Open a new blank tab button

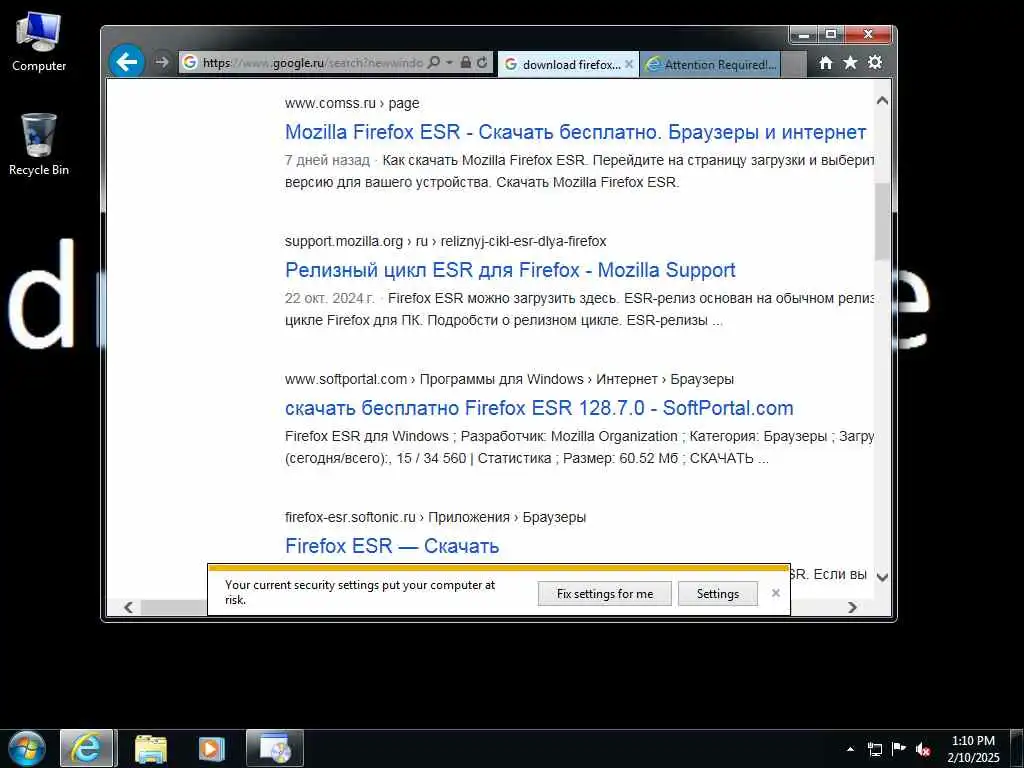[x=793, y=65]
